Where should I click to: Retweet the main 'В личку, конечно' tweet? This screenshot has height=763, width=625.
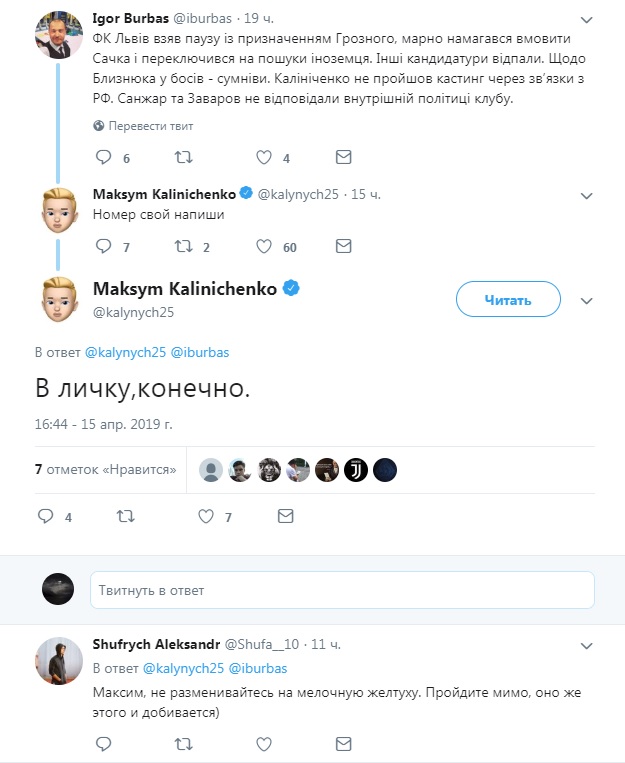(126, 517)
